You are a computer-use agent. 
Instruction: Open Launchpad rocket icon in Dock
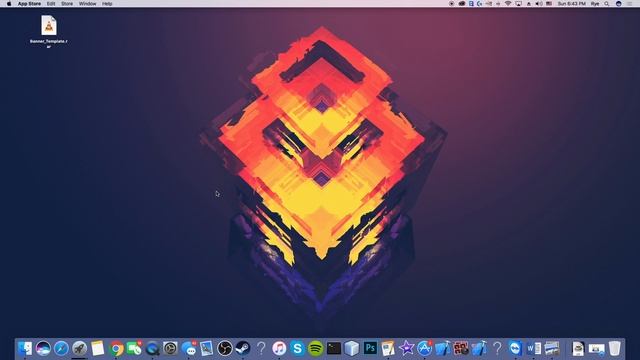click(x=80, y=348)
